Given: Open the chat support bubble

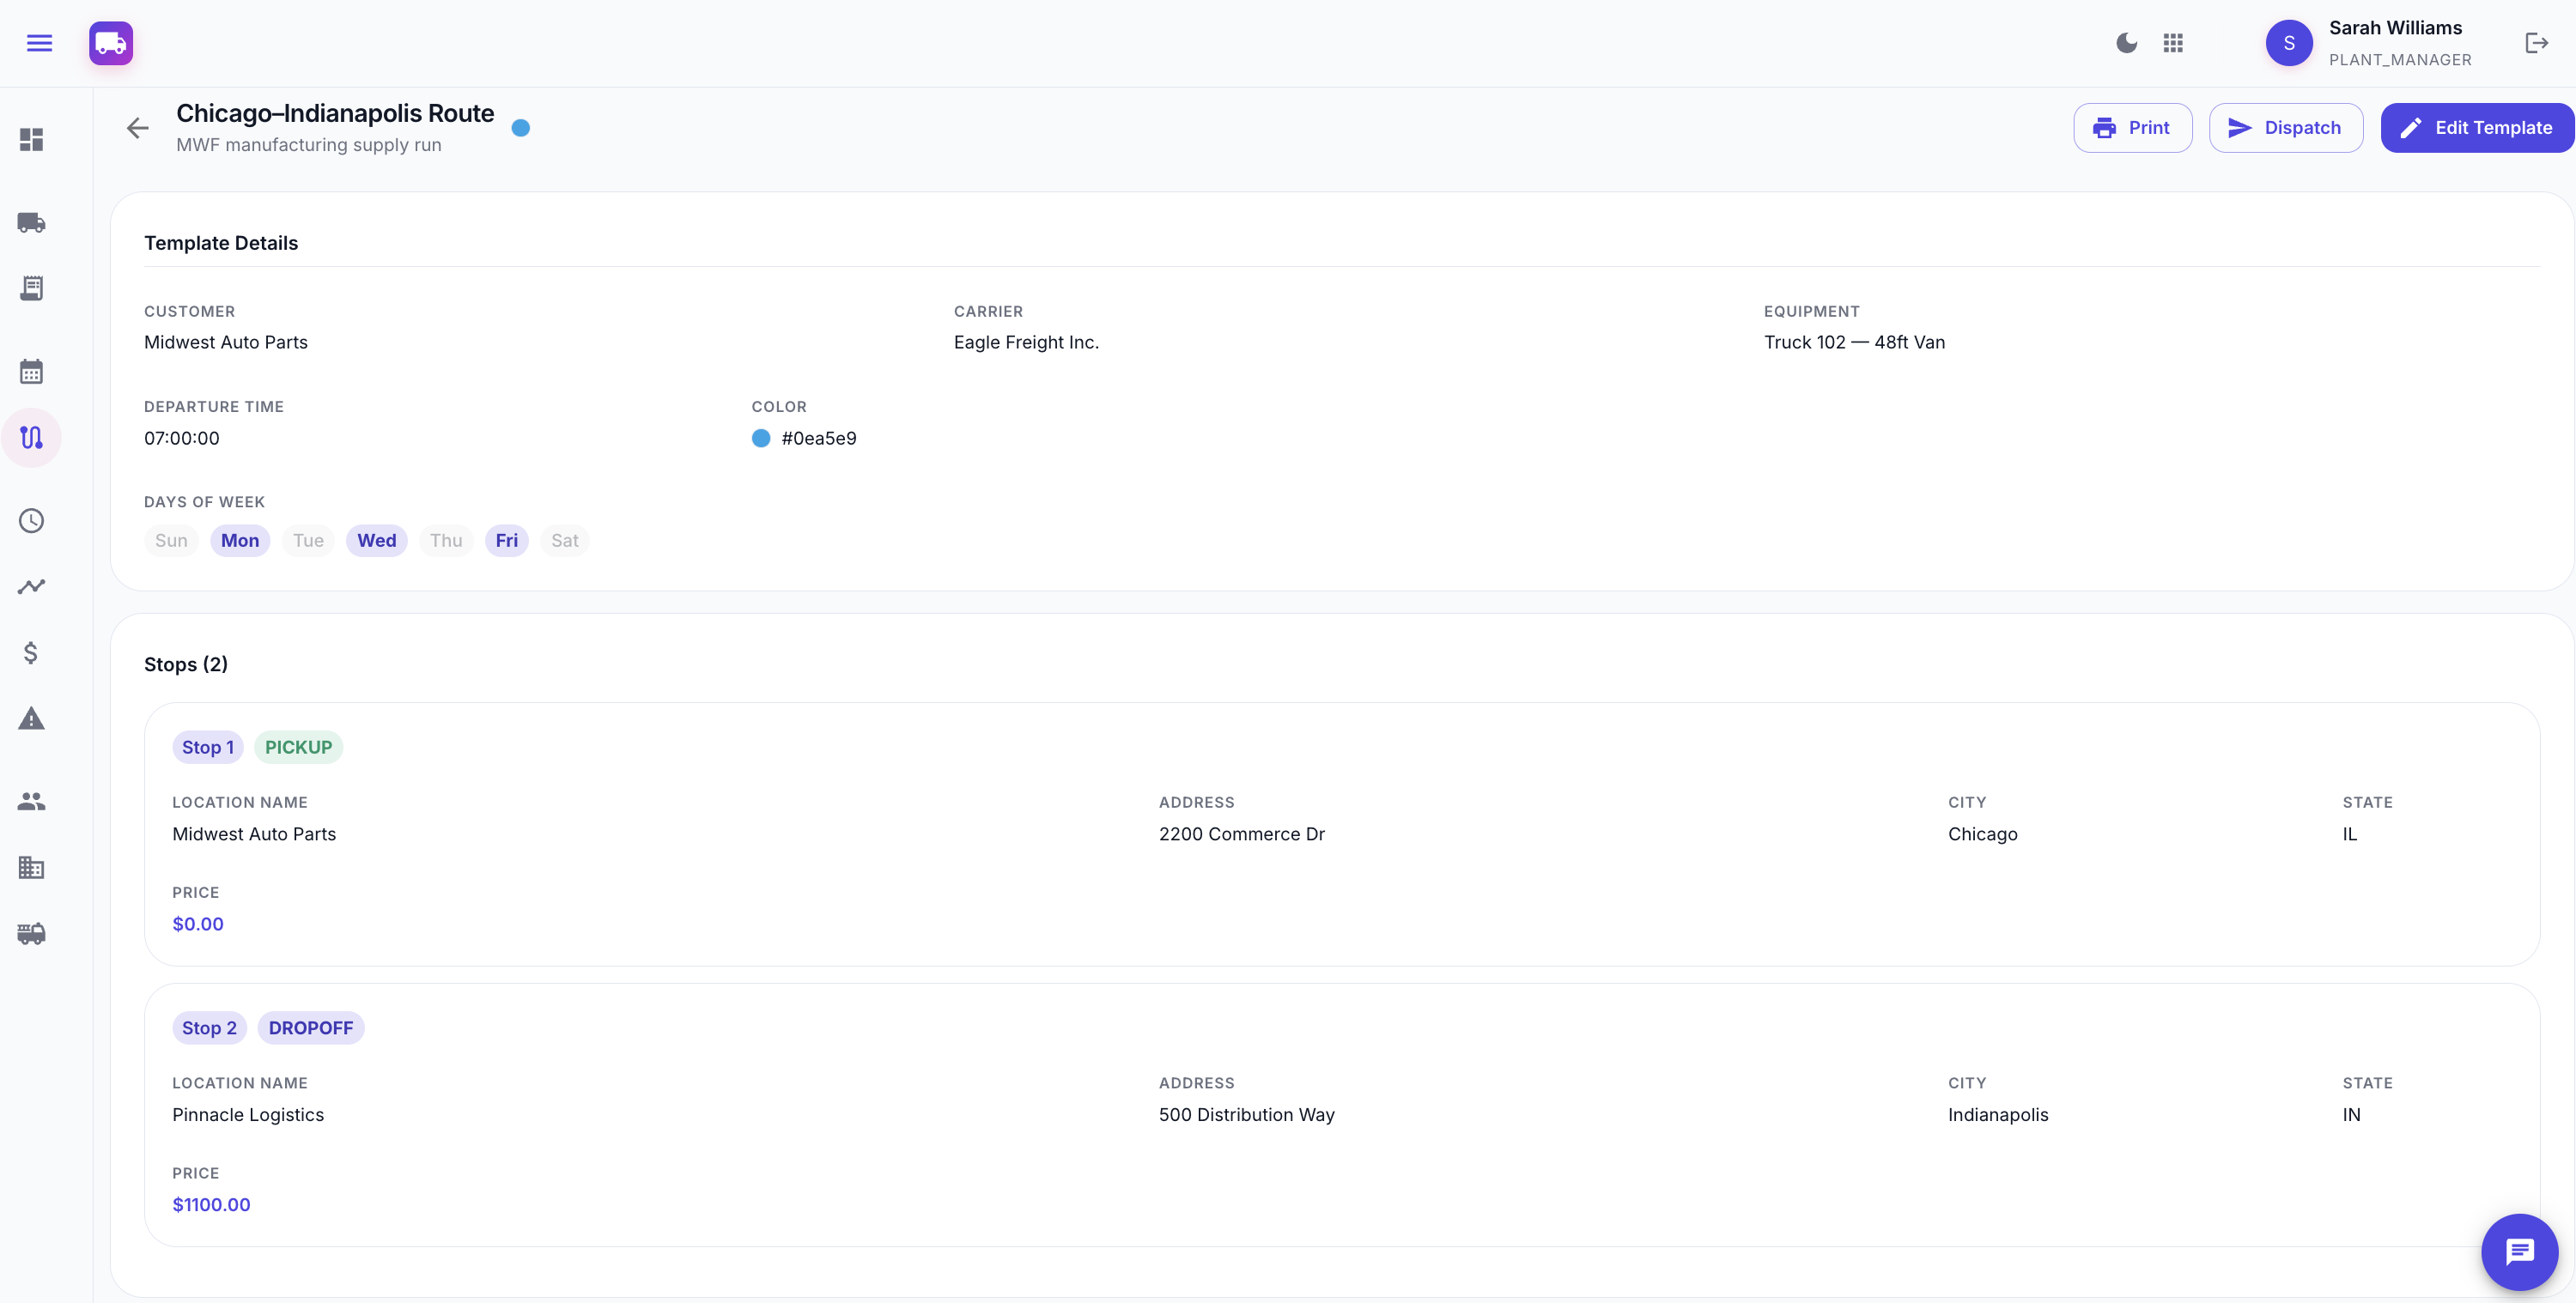Looking at the screenshot, I should pos(2519,1252).
